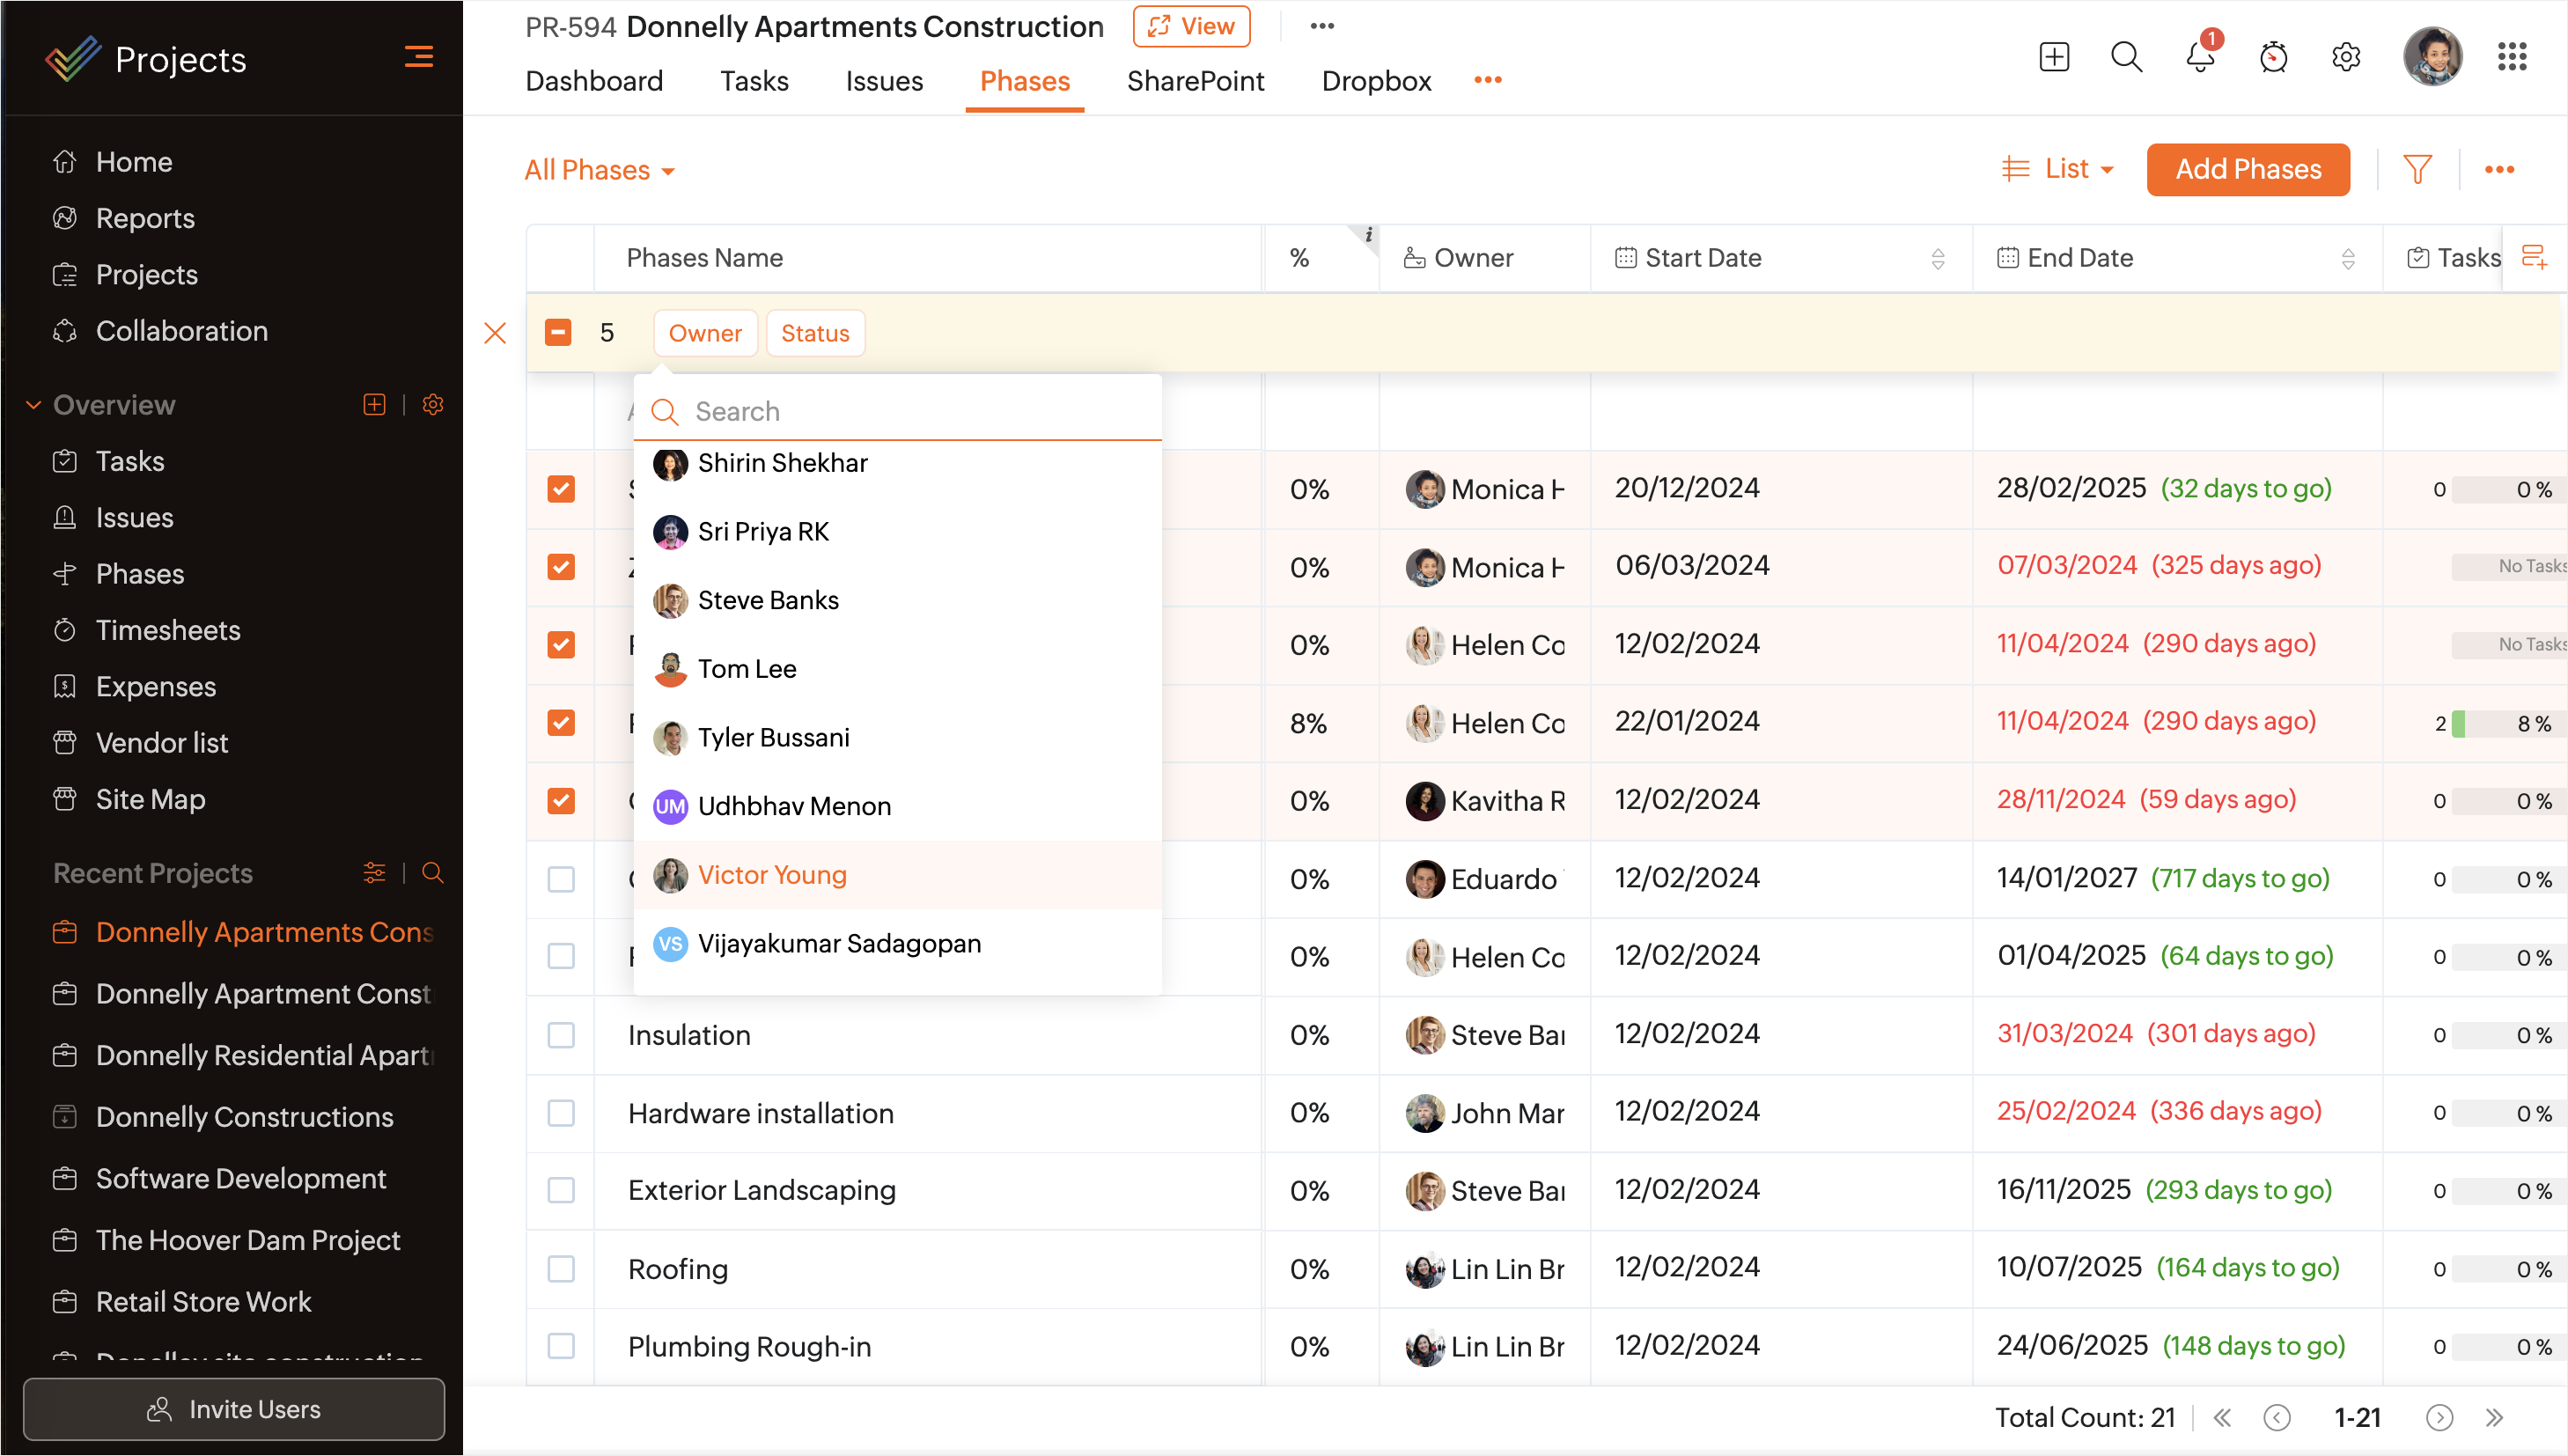
Task: Open the timer stopwatch icon
Action: click(2273, 57)
